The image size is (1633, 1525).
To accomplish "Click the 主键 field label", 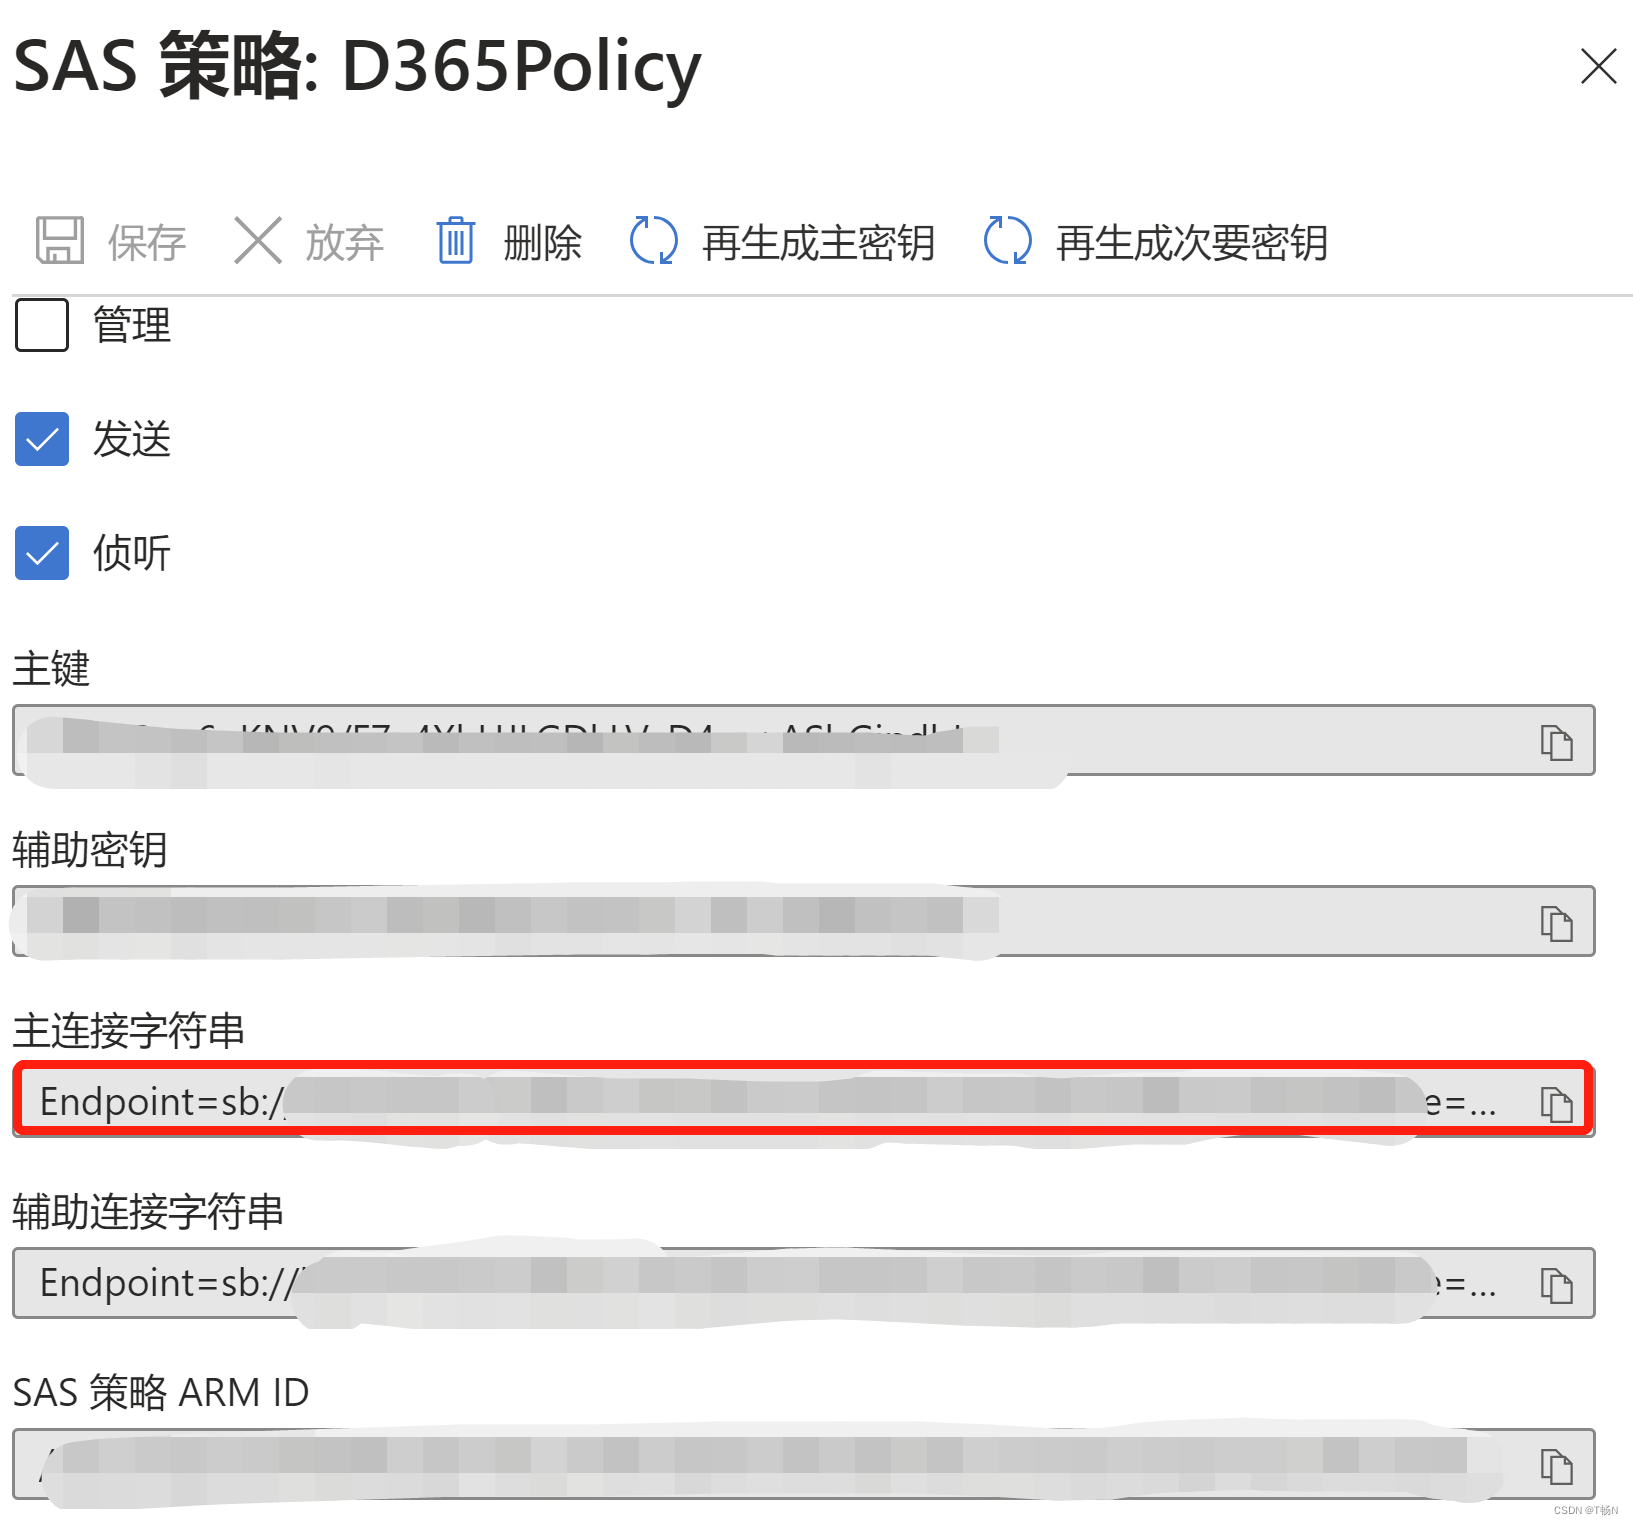I will (x=51, y=668).
